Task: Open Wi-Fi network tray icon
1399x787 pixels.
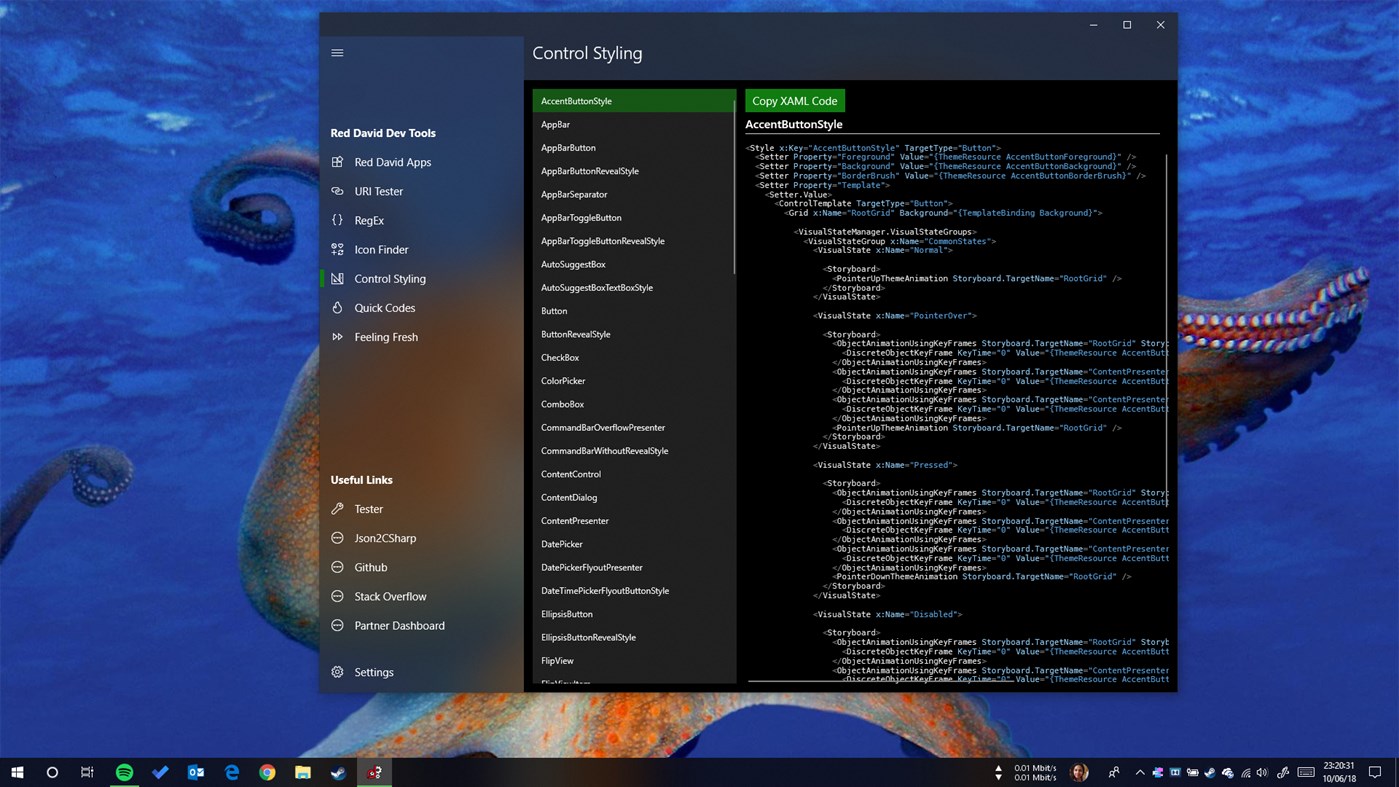Action: click(1245, 772)
